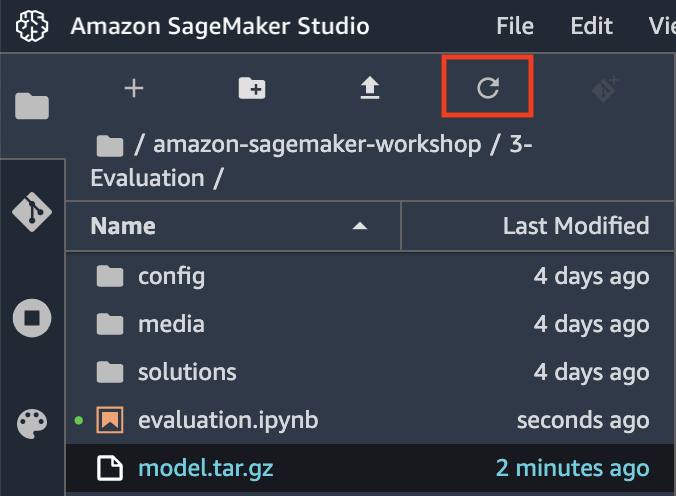Image resolution: width=676 pixels, height=496 pixels.
Task: Navigate to amazon-sagemaker-workshop breadcrumb
Action: (317, 144)
